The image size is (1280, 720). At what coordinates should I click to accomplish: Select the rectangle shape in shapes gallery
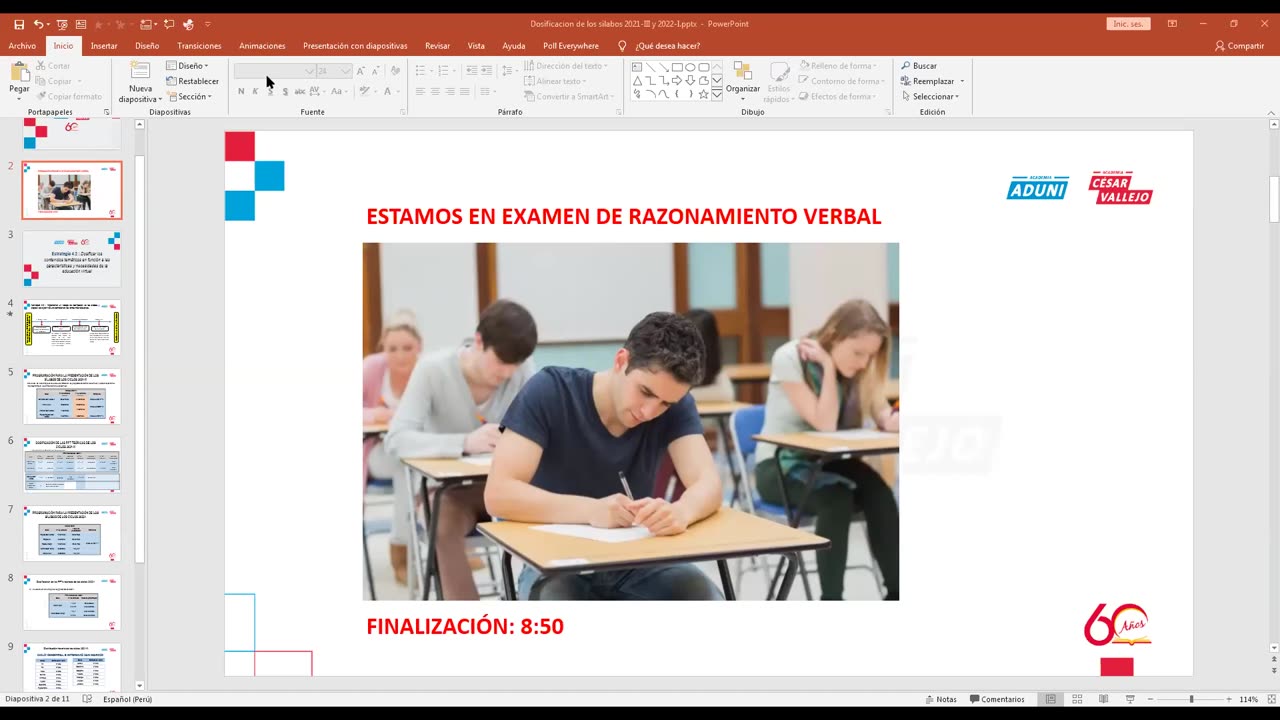tap(677, 67)
